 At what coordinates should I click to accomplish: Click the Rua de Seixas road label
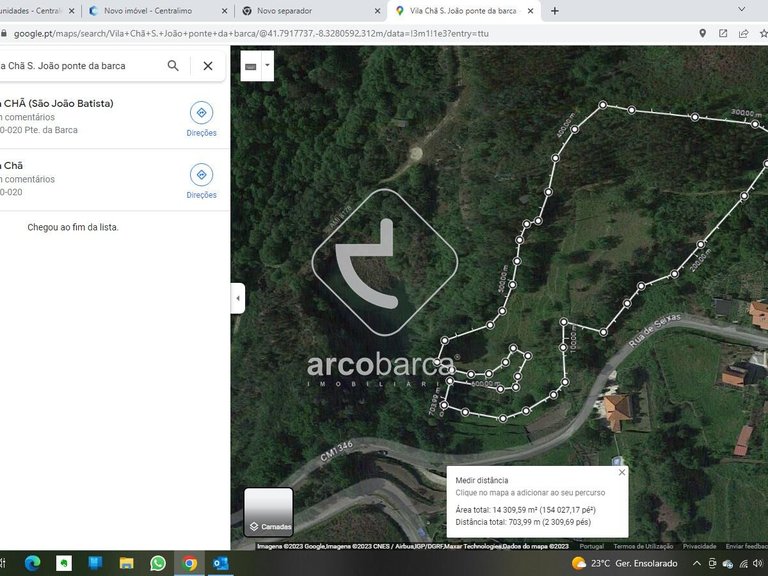pyautogui.click(x=654, y=330)
